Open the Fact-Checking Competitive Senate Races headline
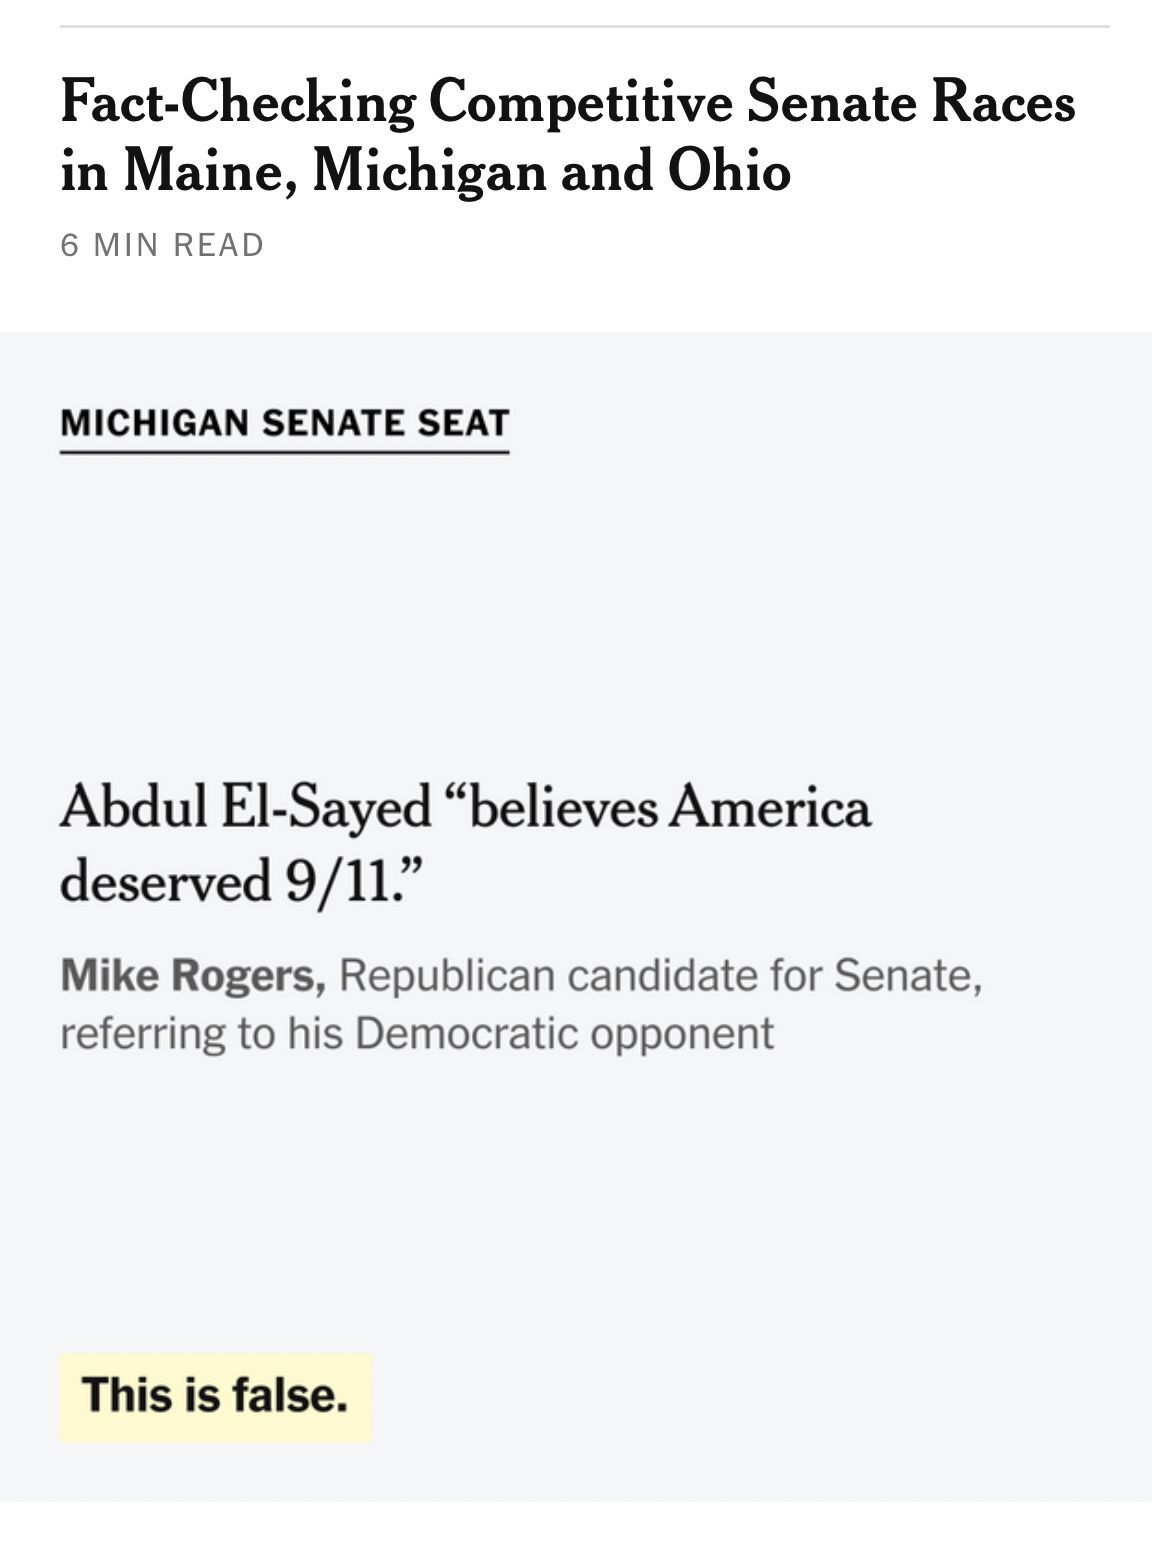The height and width of the screenshot is (1556, 1152). pyautogui.click(x=567, y=136)
